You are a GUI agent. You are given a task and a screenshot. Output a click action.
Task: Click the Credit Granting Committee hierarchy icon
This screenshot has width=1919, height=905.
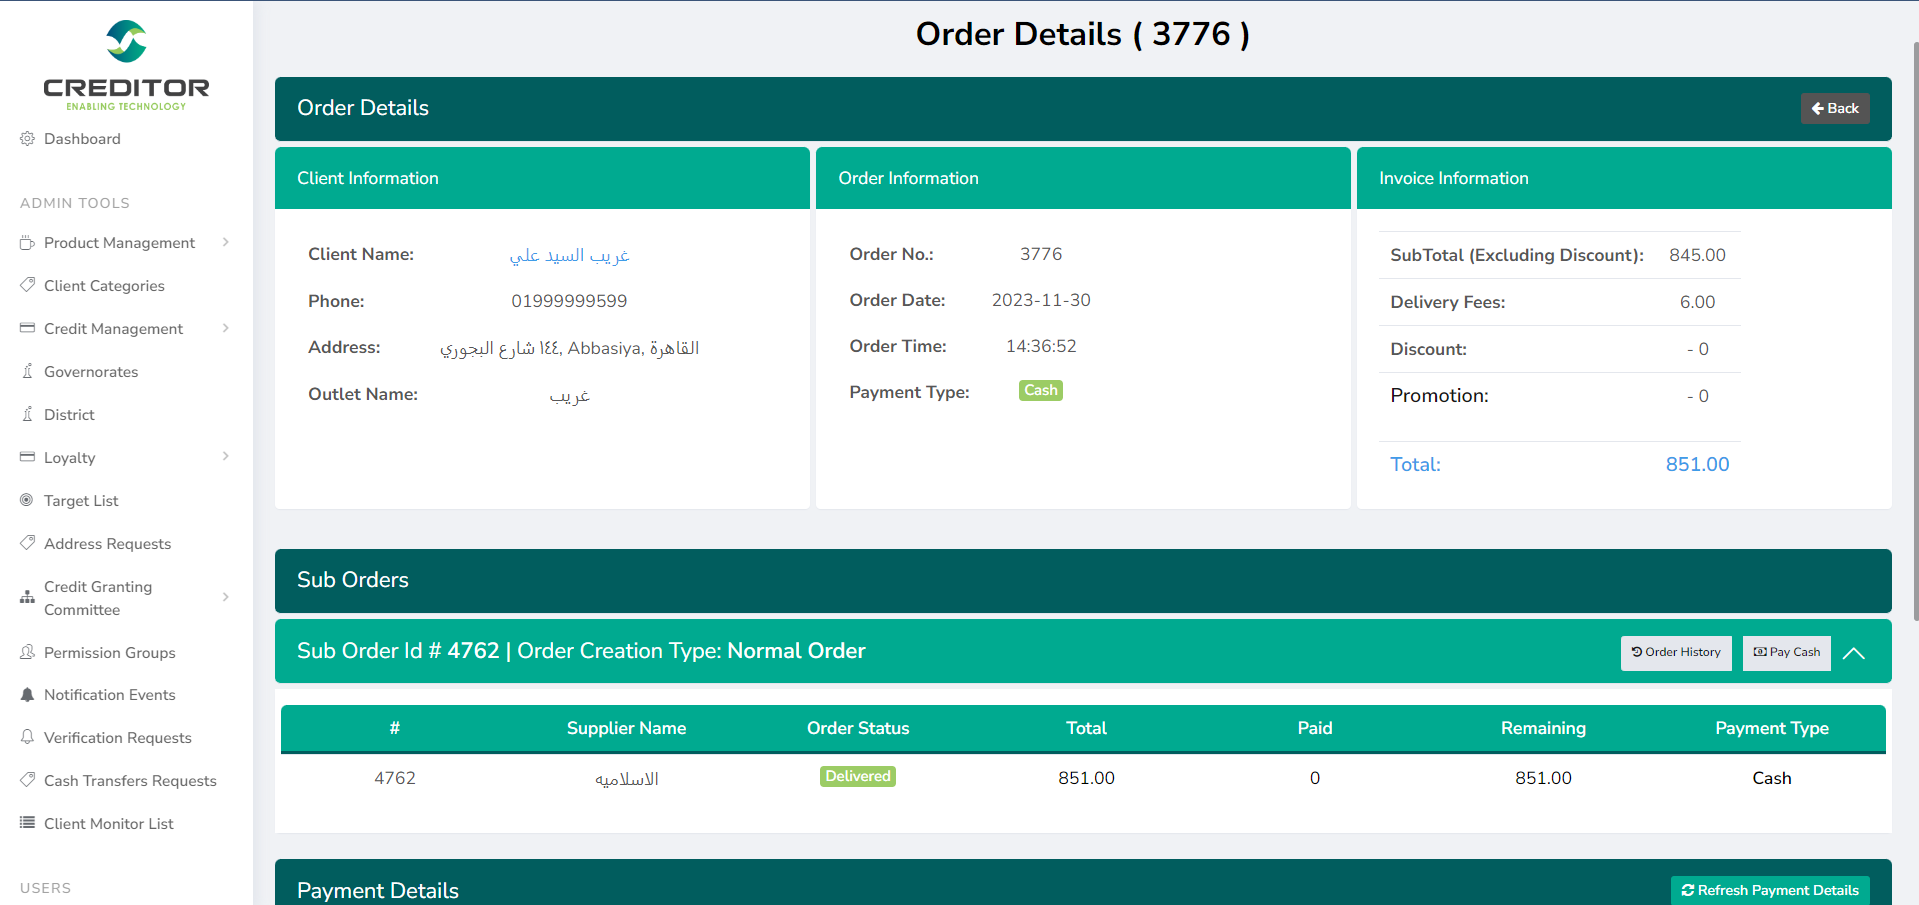click(27, 597)
